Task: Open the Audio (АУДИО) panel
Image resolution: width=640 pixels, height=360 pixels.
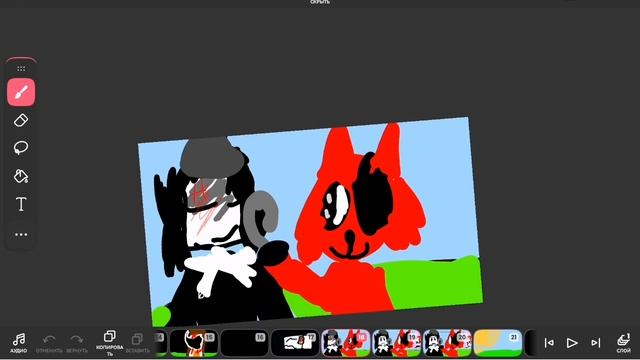Action: pyautogui.click(x=19, y=342)
